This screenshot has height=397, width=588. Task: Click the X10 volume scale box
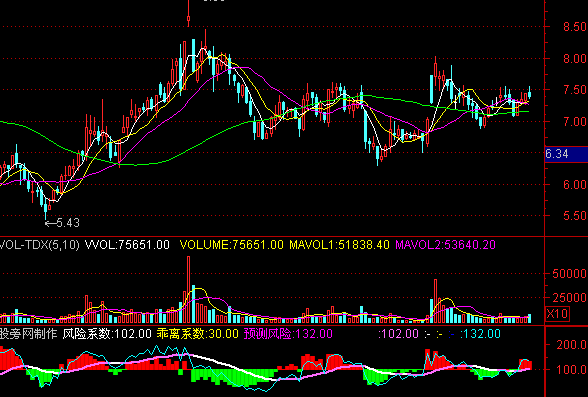tap(557, 313)
